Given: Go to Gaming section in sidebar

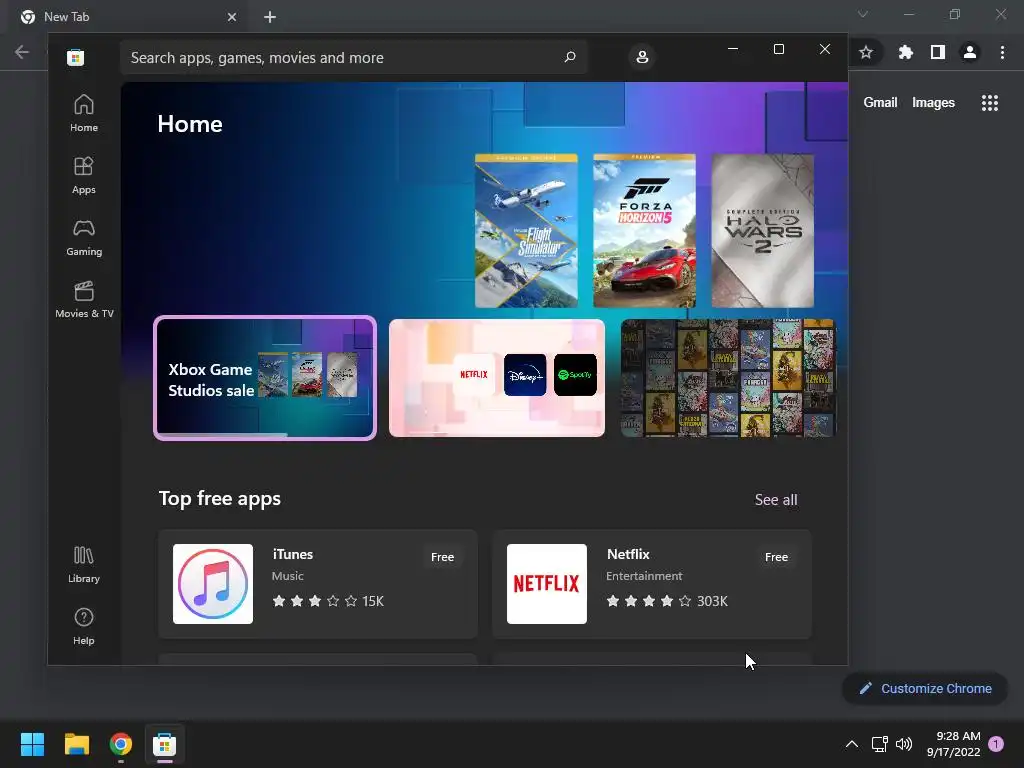Looking at the screenshot, I should (x=84, y=238).
